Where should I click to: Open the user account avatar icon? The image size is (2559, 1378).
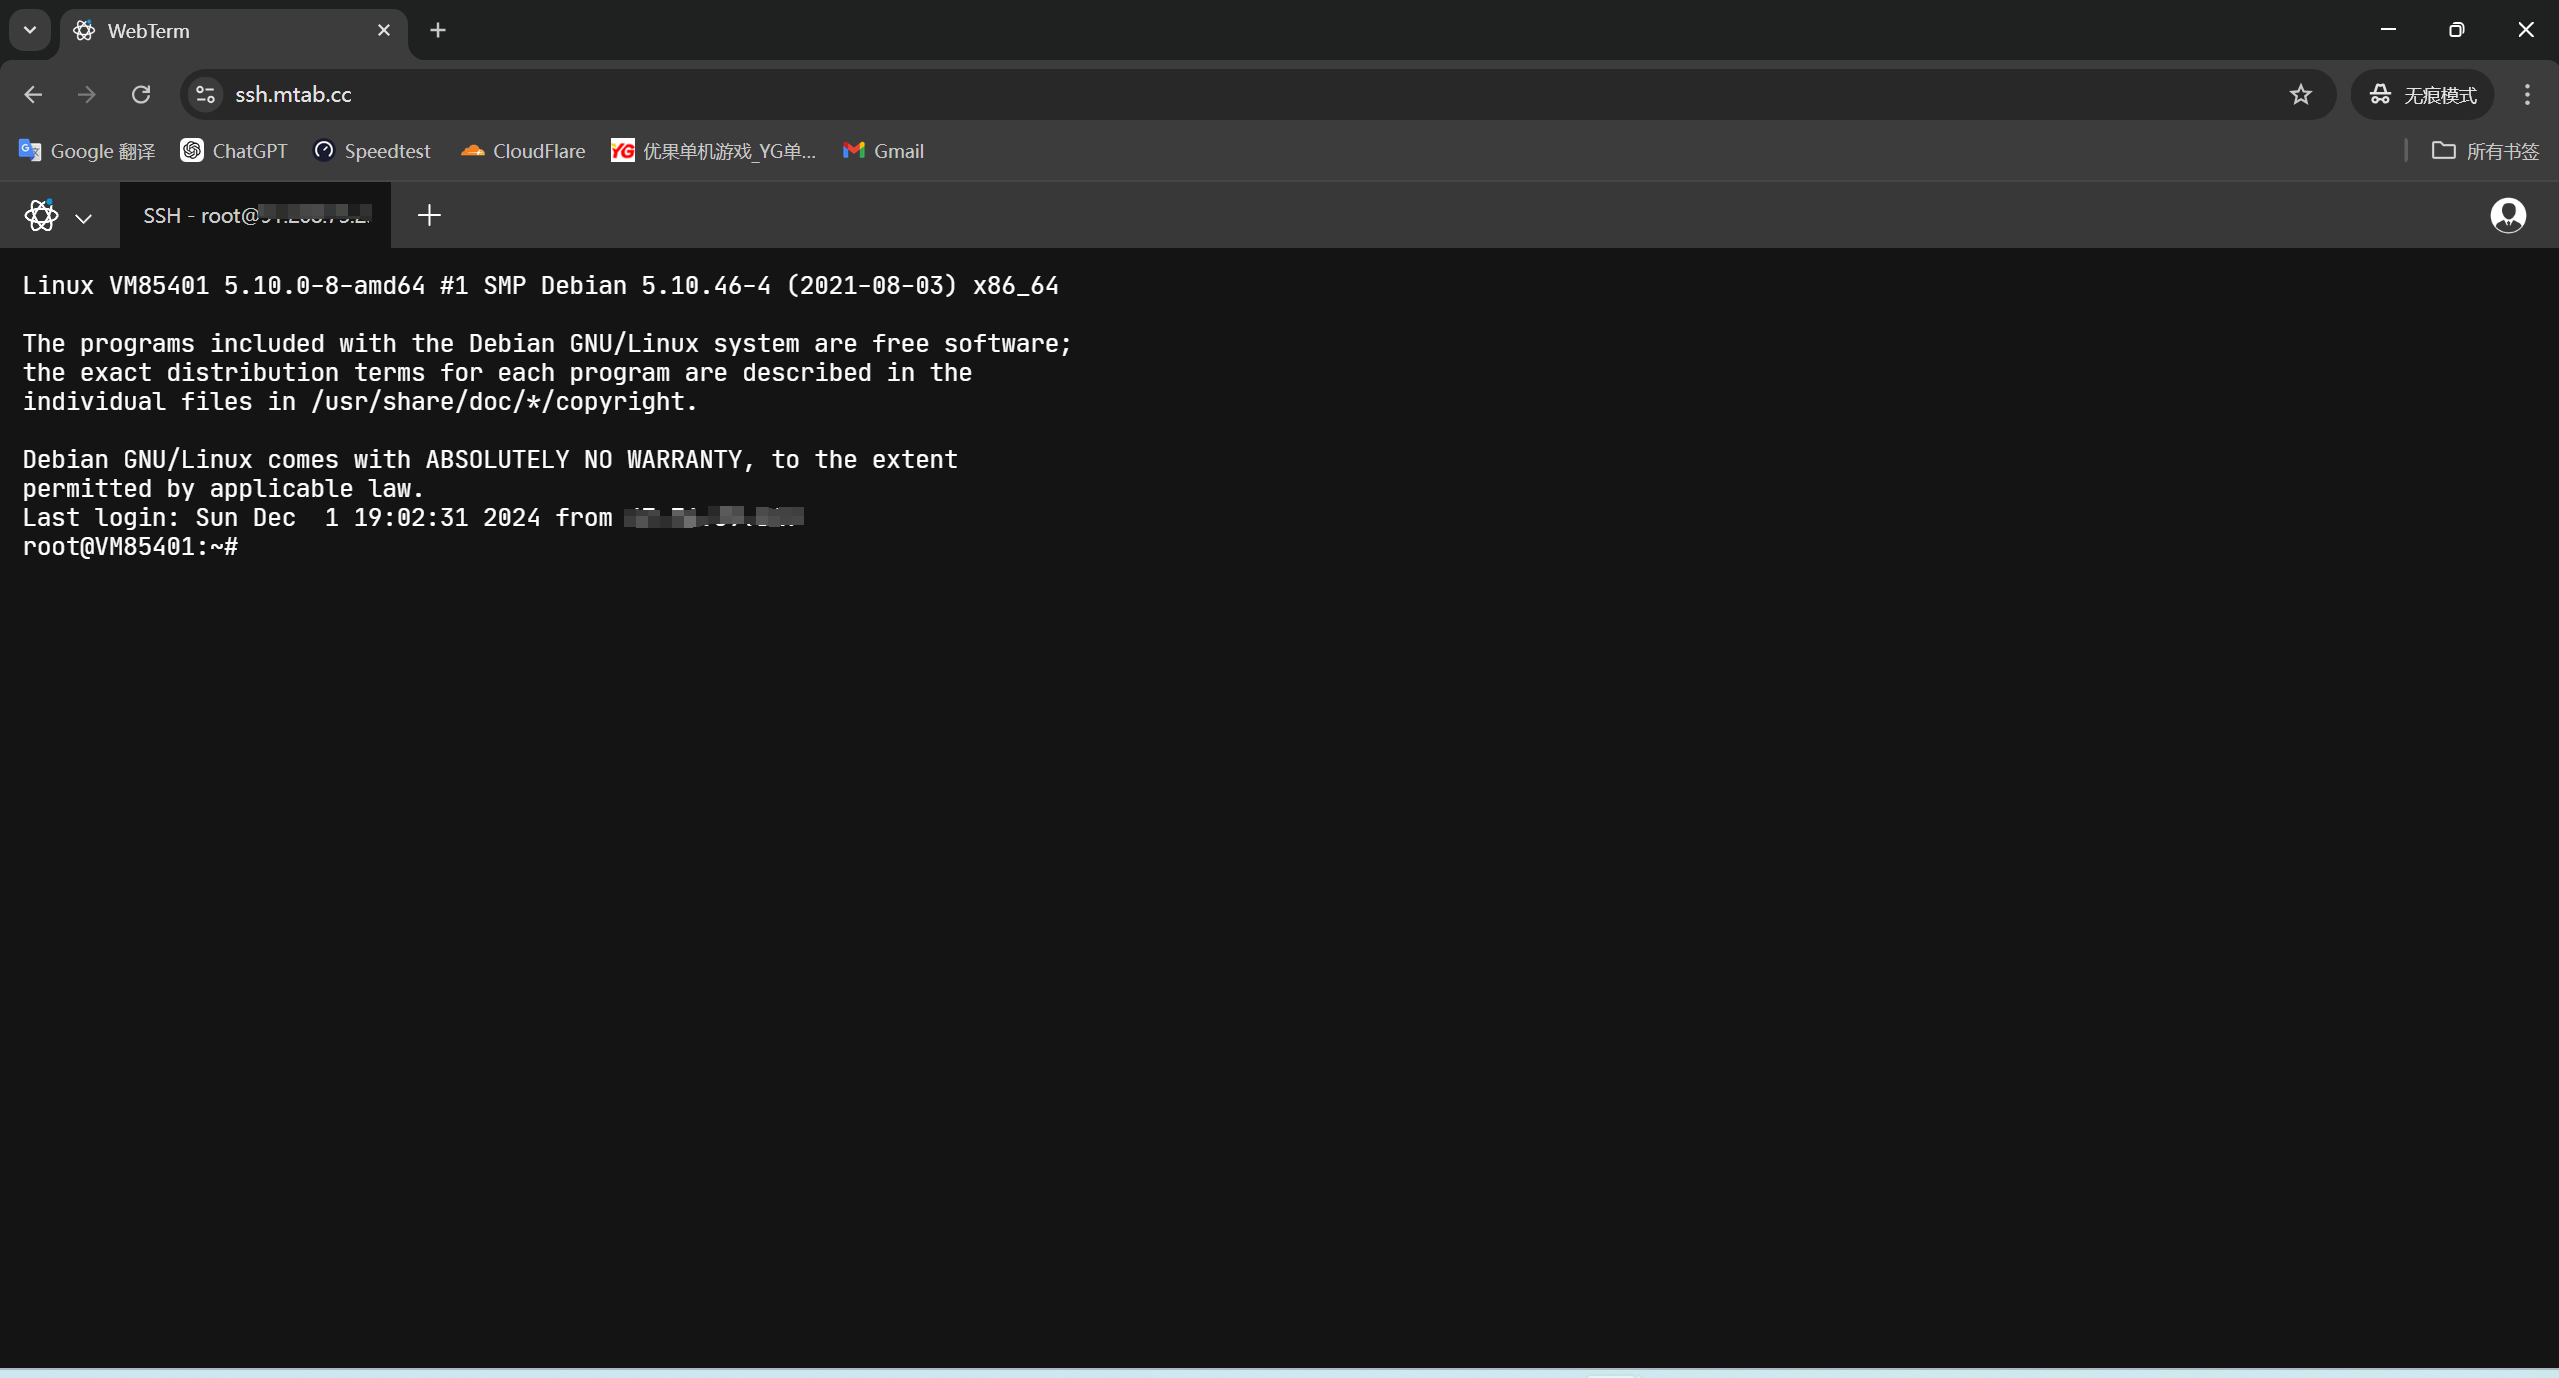(x=2507, y=215)
